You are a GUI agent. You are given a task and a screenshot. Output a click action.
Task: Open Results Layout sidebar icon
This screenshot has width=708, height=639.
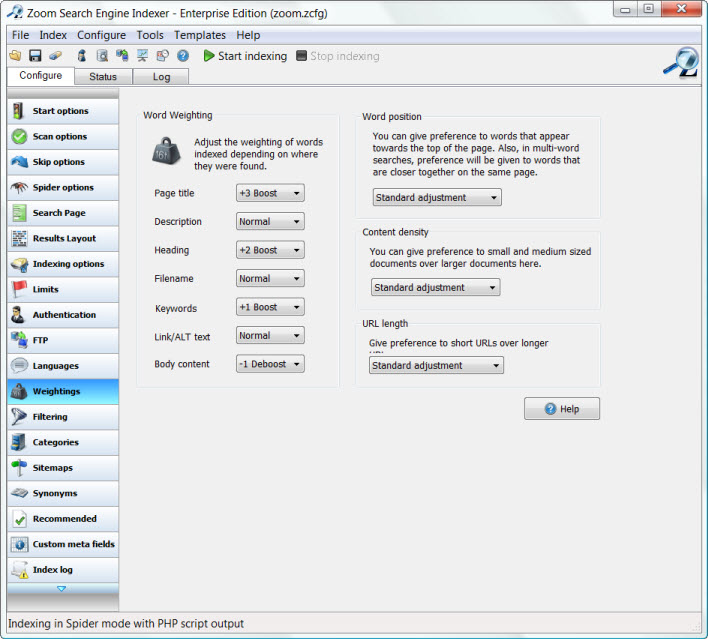coord(19,238)
